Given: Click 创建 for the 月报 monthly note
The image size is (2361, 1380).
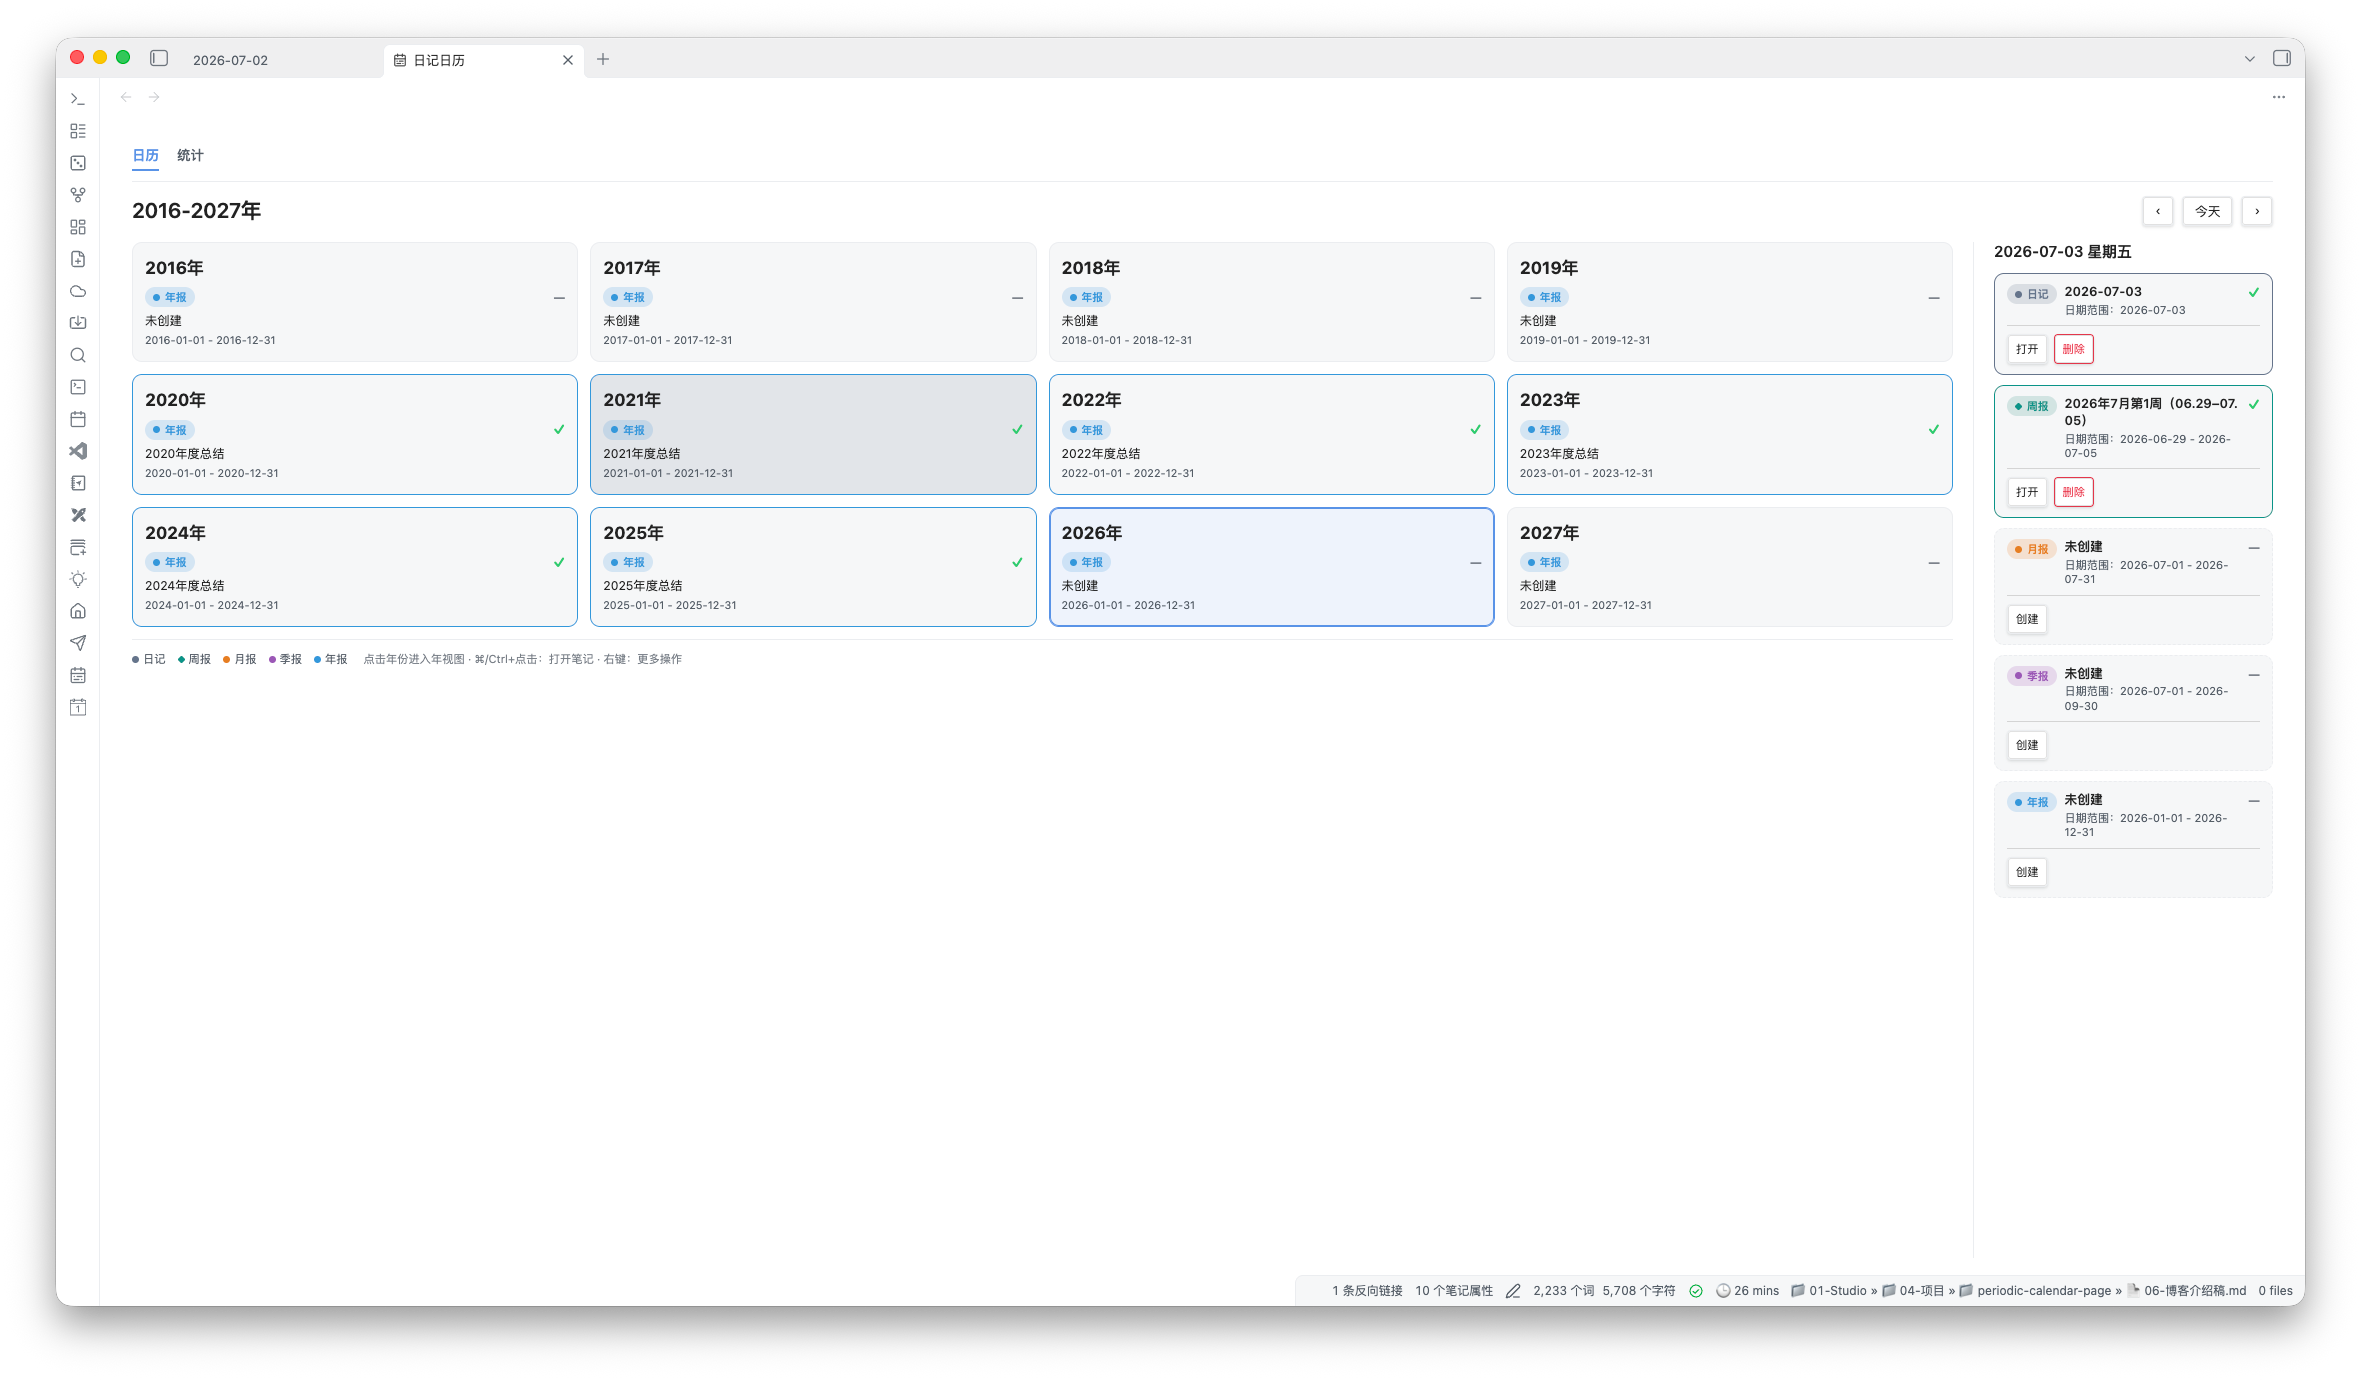Looking at the screenshot, I should pyautogui.click(x=2027, y=619).
